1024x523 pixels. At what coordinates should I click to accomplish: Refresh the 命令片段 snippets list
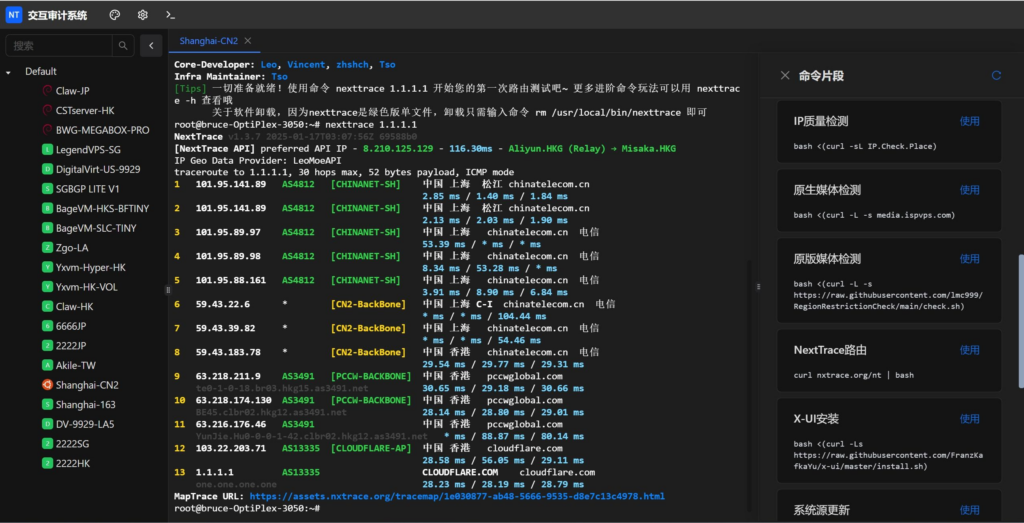point(996,75)
